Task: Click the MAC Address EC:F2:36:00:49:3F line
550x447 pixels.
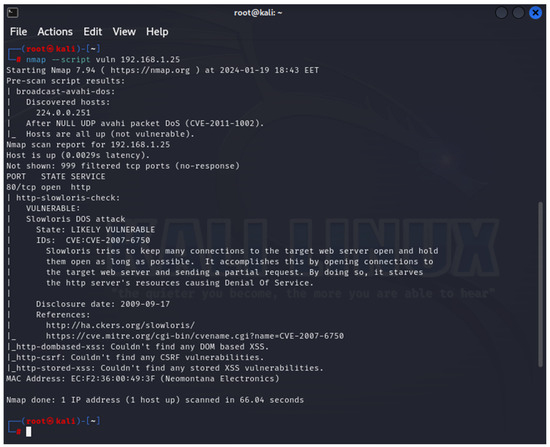Action: click(143, 379)
